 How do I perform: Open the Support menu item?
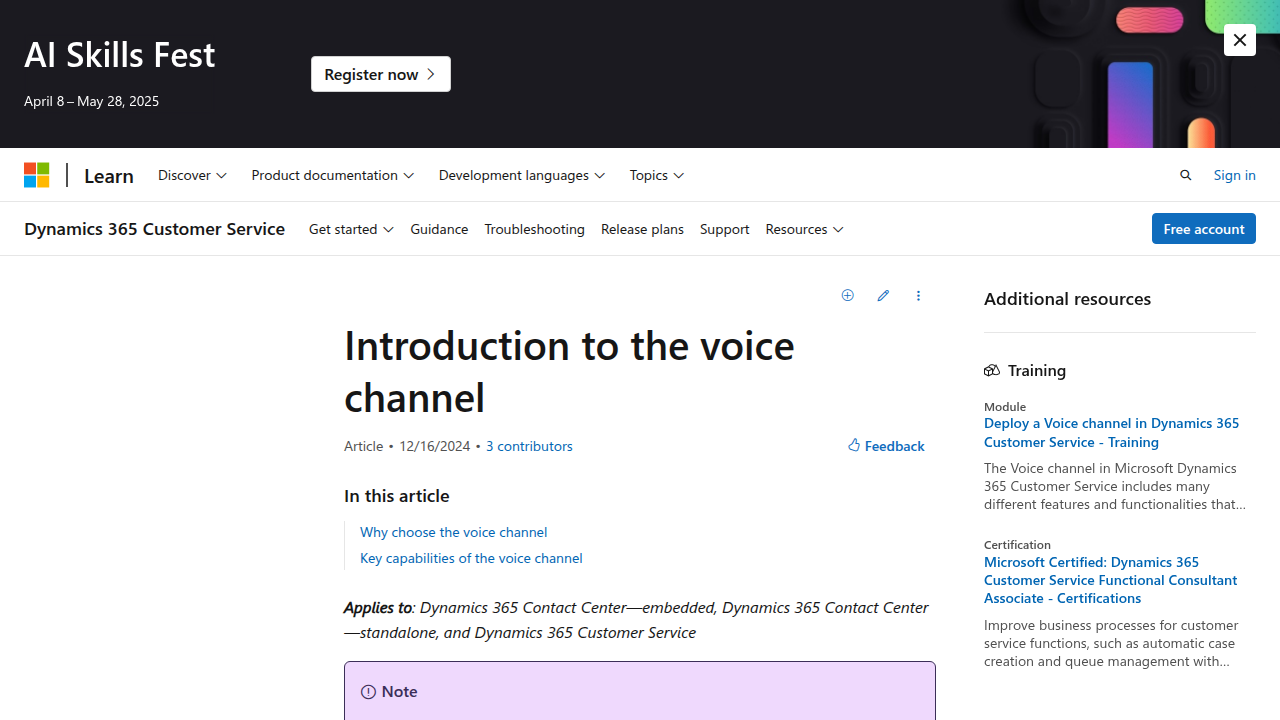(x=724, y=229)
